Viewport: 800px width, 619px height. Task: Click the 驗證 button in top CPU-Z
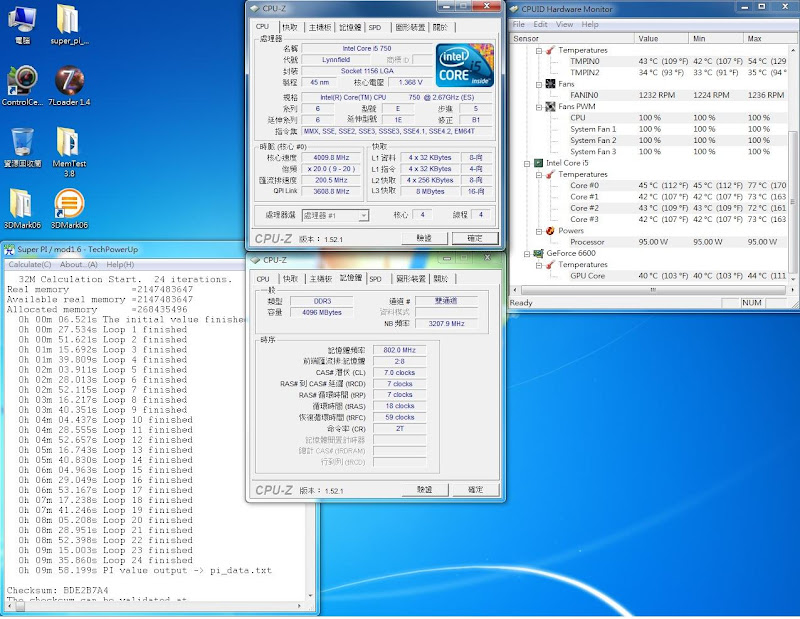pyautogui.click(x=424, y=238)
